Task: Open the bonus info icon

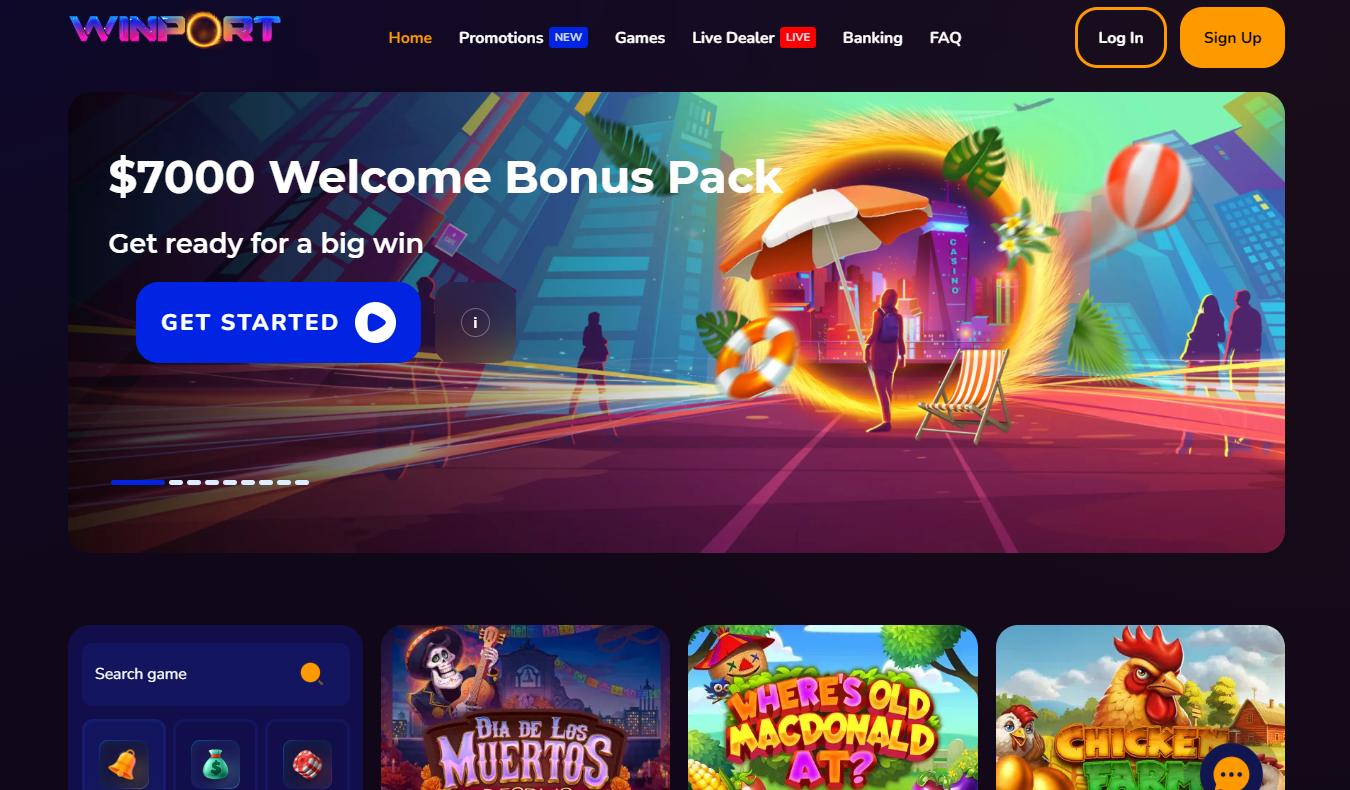Action: coord(475,322)
